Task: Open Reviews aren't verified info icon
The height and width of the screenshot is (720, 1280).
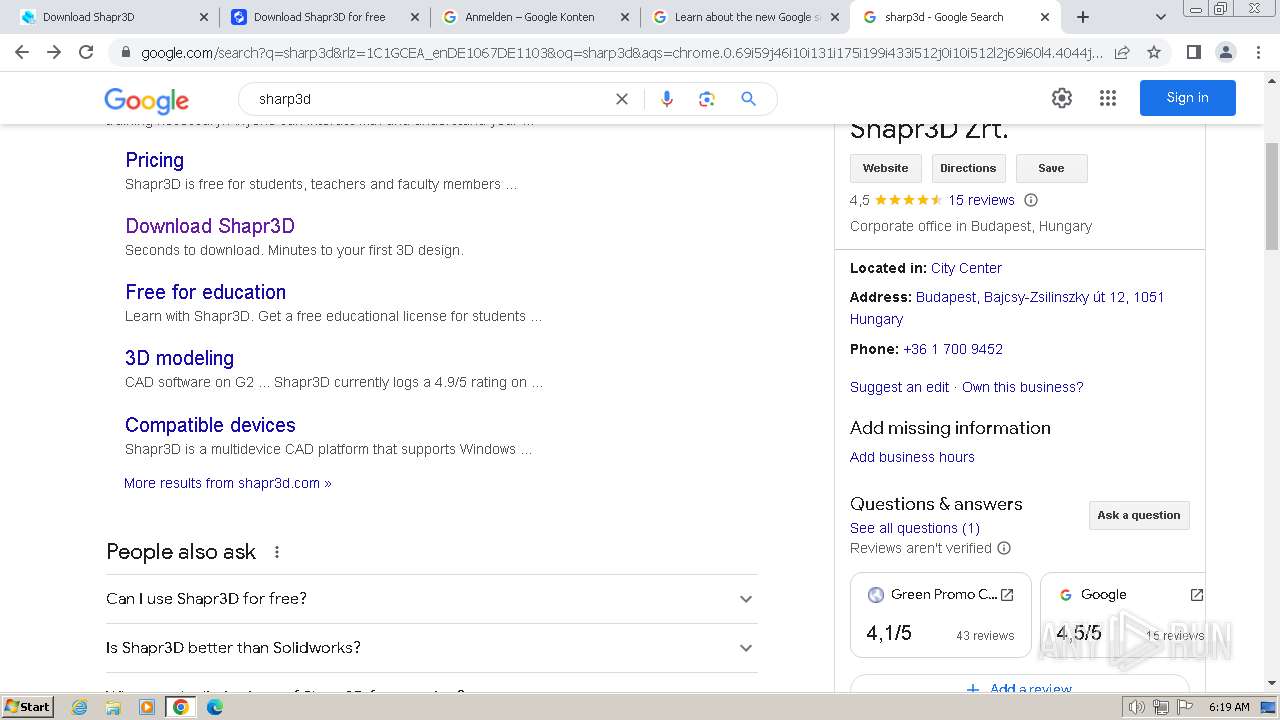Action: tap(1004, 548)
